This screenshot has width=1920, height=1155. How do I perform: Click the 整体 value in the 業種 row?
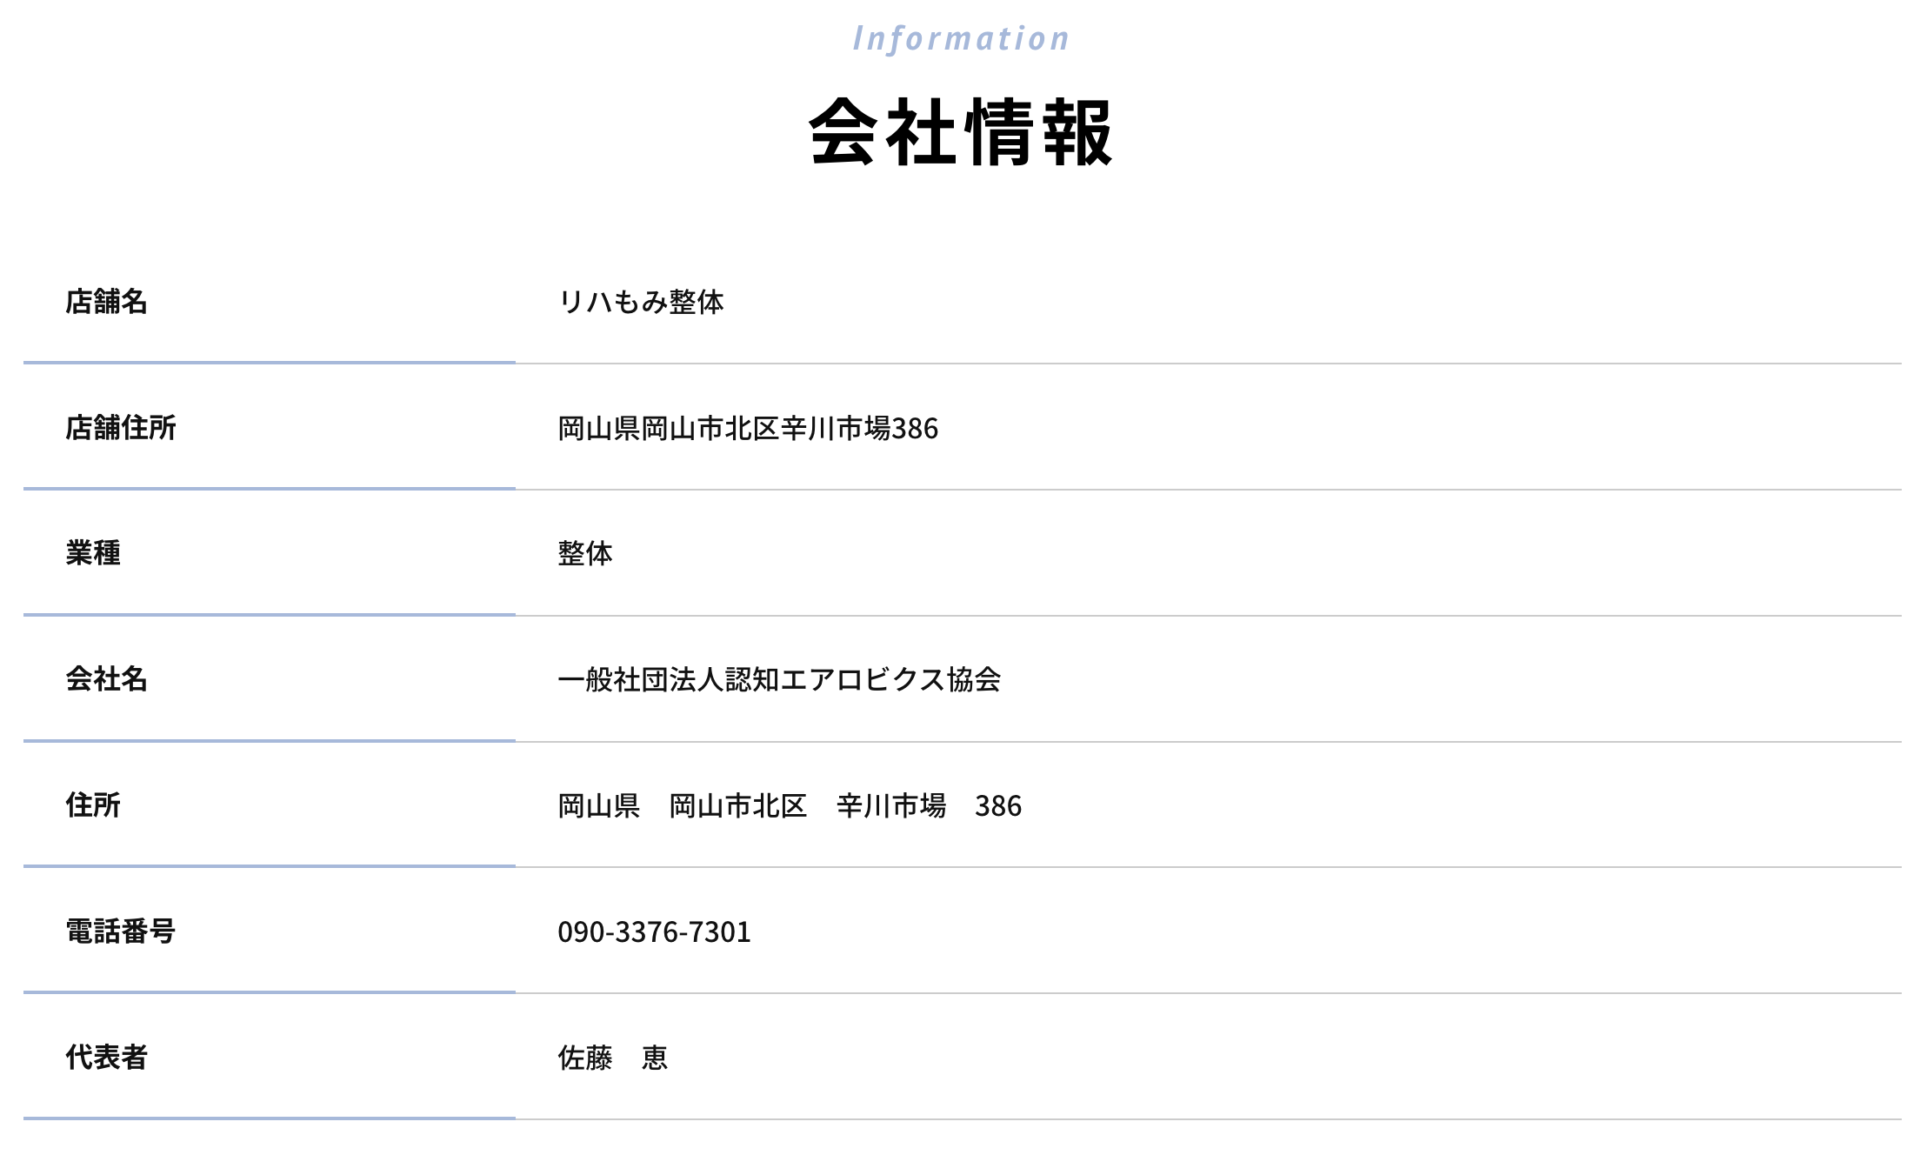coord(585,553)
